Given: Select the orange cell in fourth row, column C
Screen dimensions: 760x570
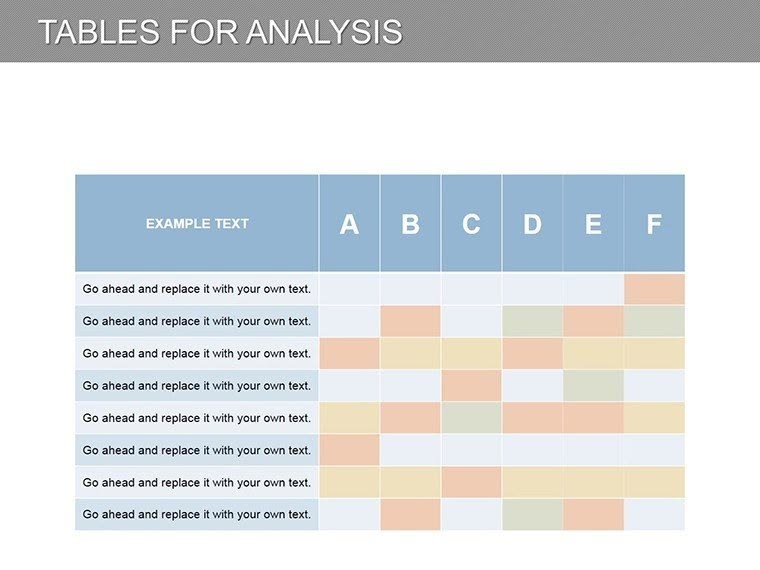Looking at the screenshot, I should pos(471,386).
